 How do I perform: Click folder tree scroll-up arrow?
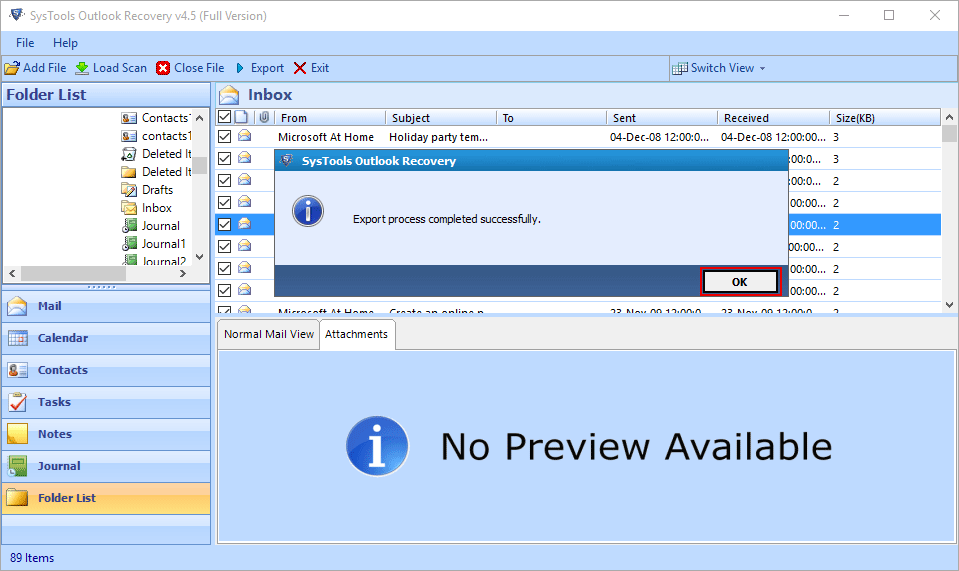tap(199, 118)
